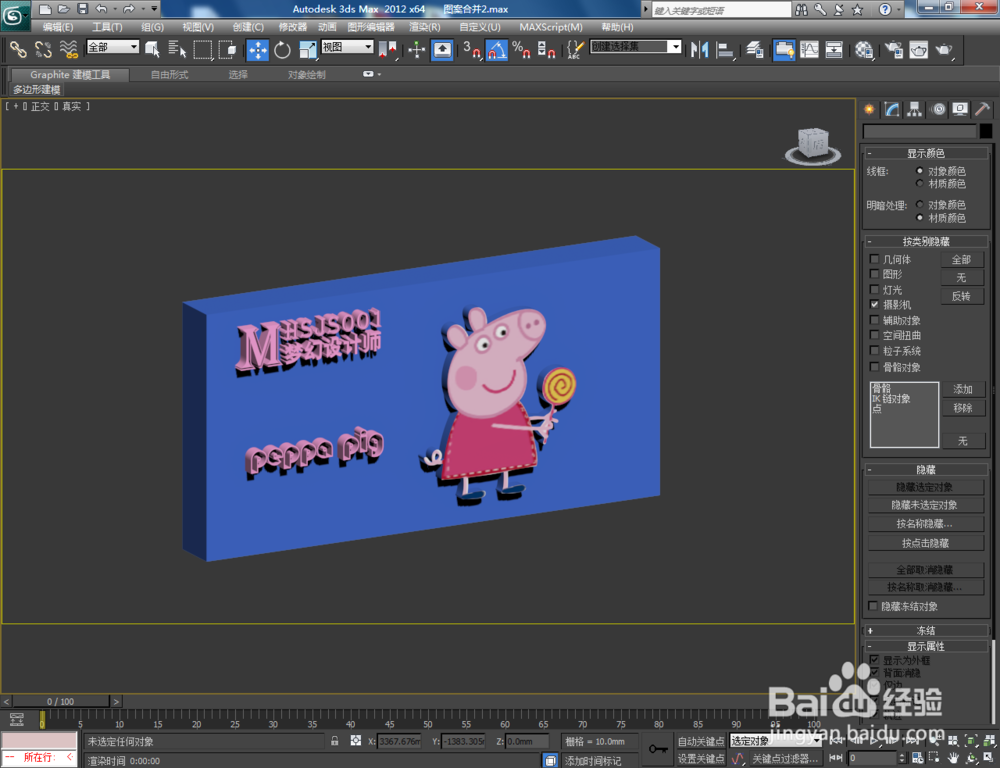1000x768 pixels.
Task: Click the Set Keys key icon
Action: [658, 748]
